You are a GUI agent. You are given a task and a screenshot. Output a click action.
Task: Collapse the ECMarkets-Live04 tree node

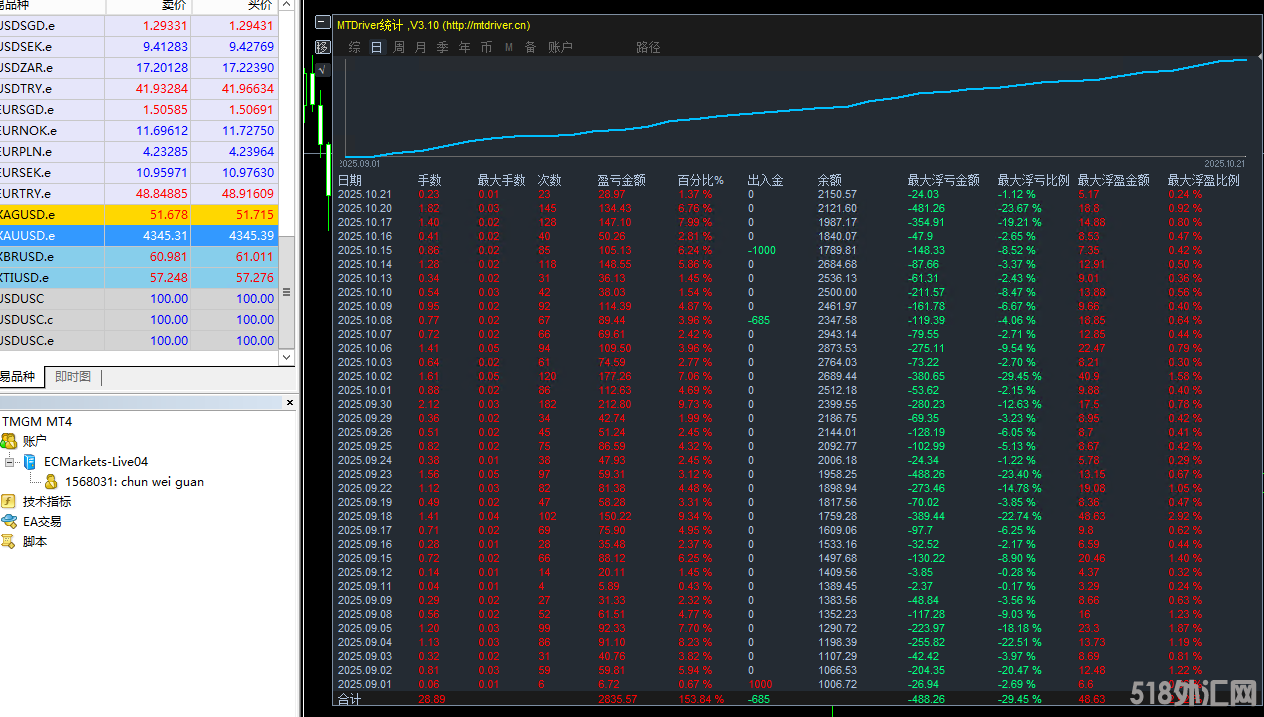pyautogui.click(x=10, y=462)
